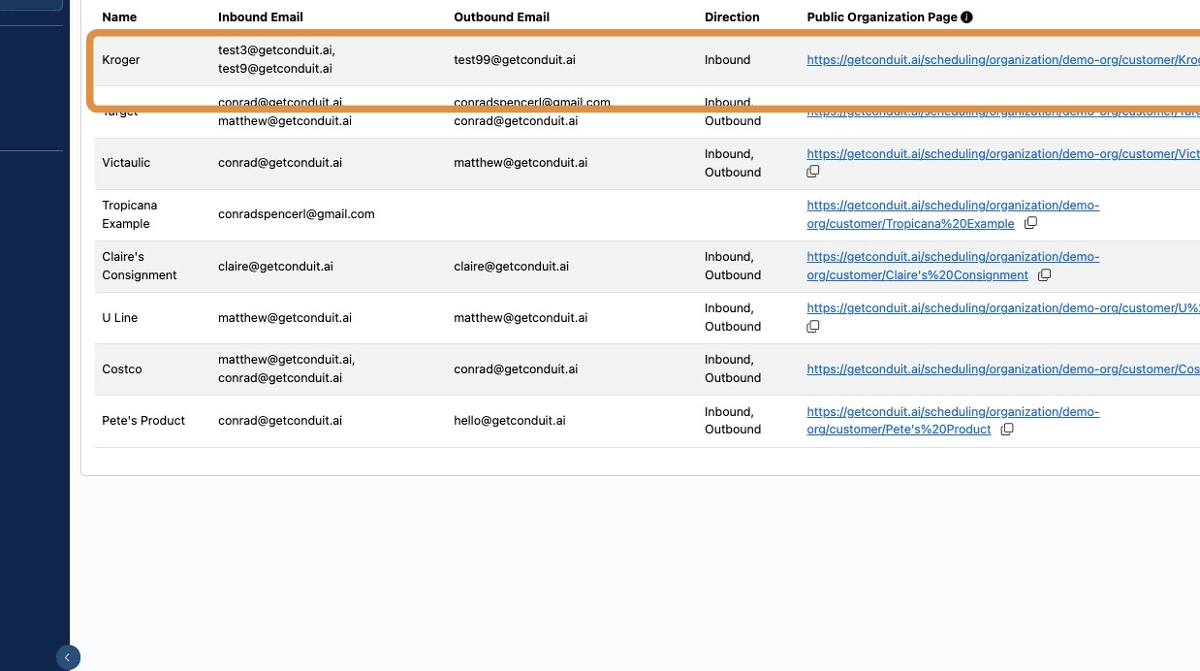Click Pete's Product direction cell

pos(733,420)
